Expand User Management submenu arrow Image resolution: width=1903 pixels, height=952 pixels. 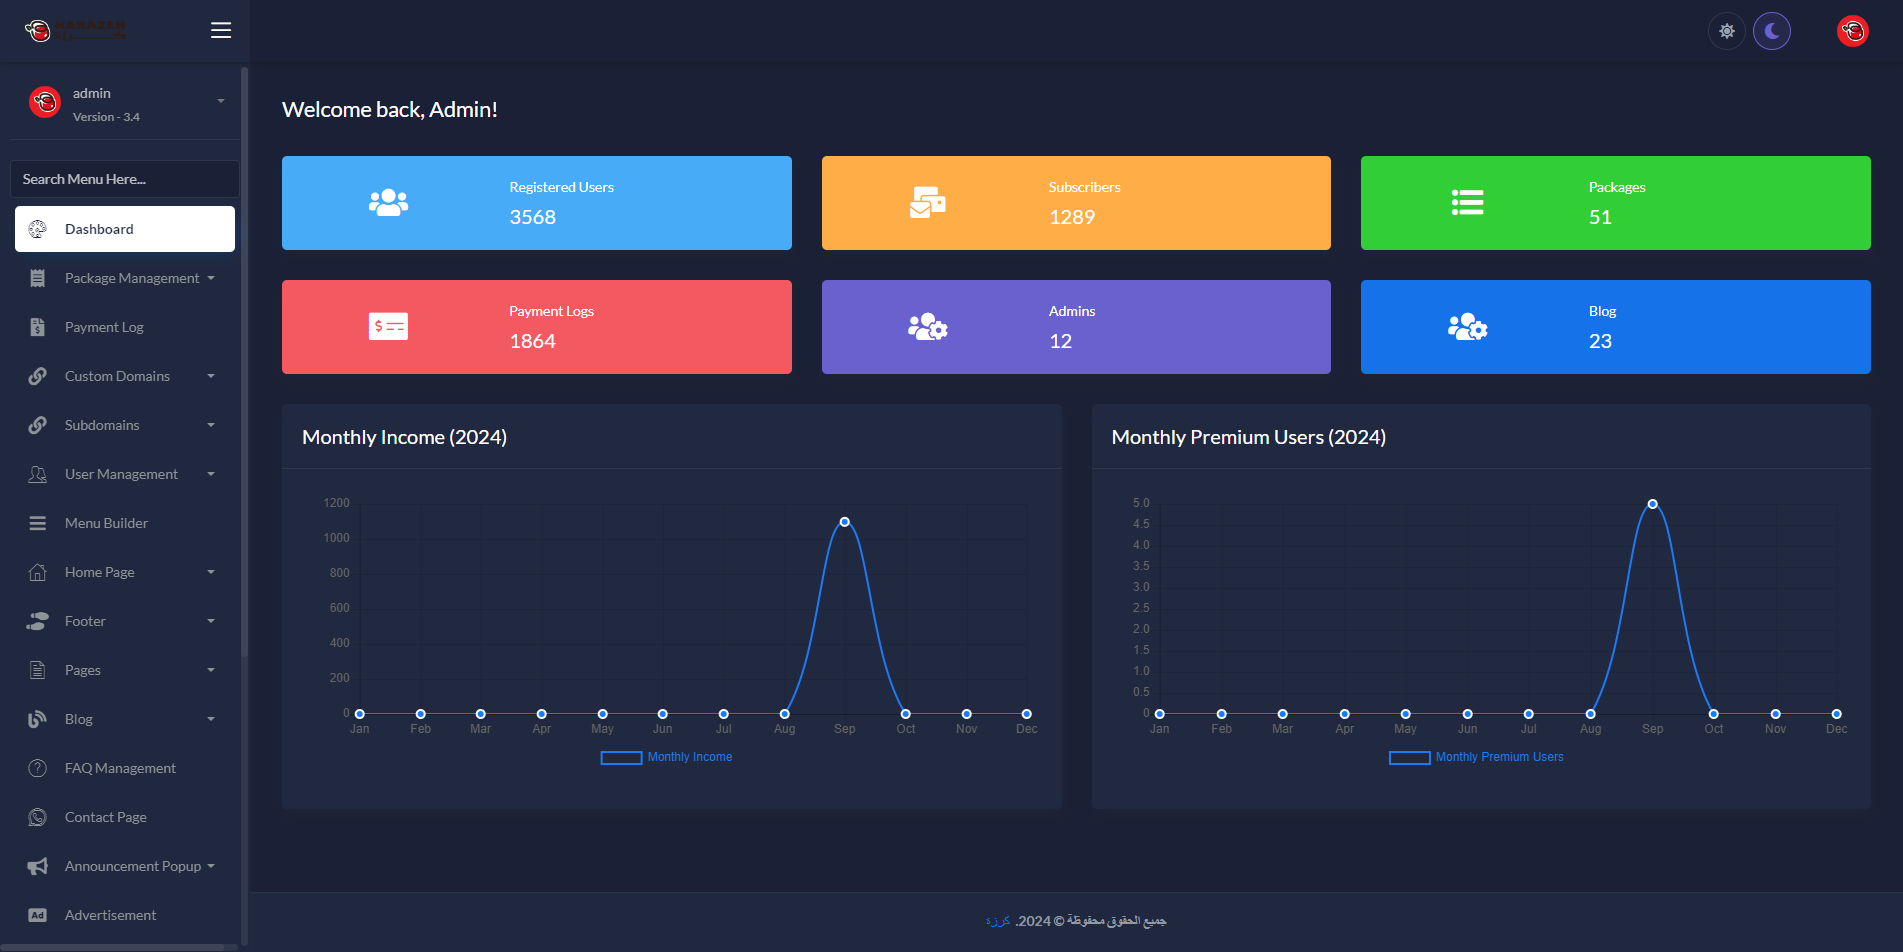(211, 474)
